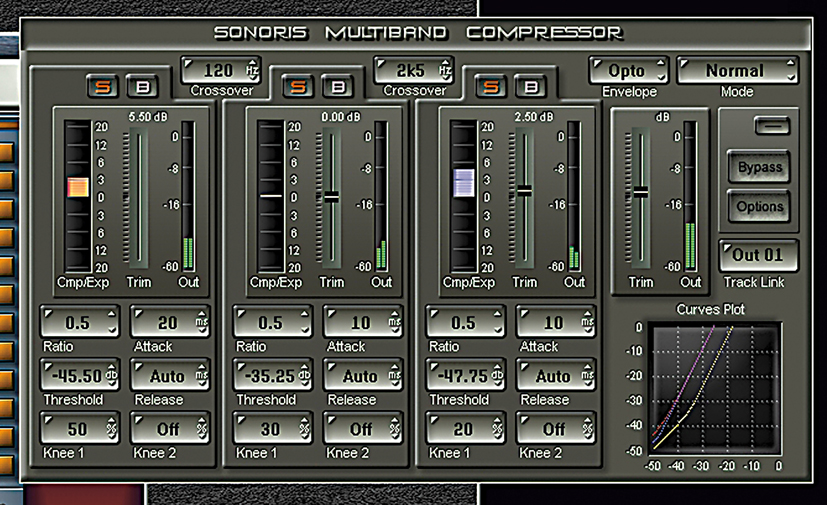Click the mid band Ratio 0.5 field
The width and height of the screenshot is (827, 505).
(x=273, y=322)
